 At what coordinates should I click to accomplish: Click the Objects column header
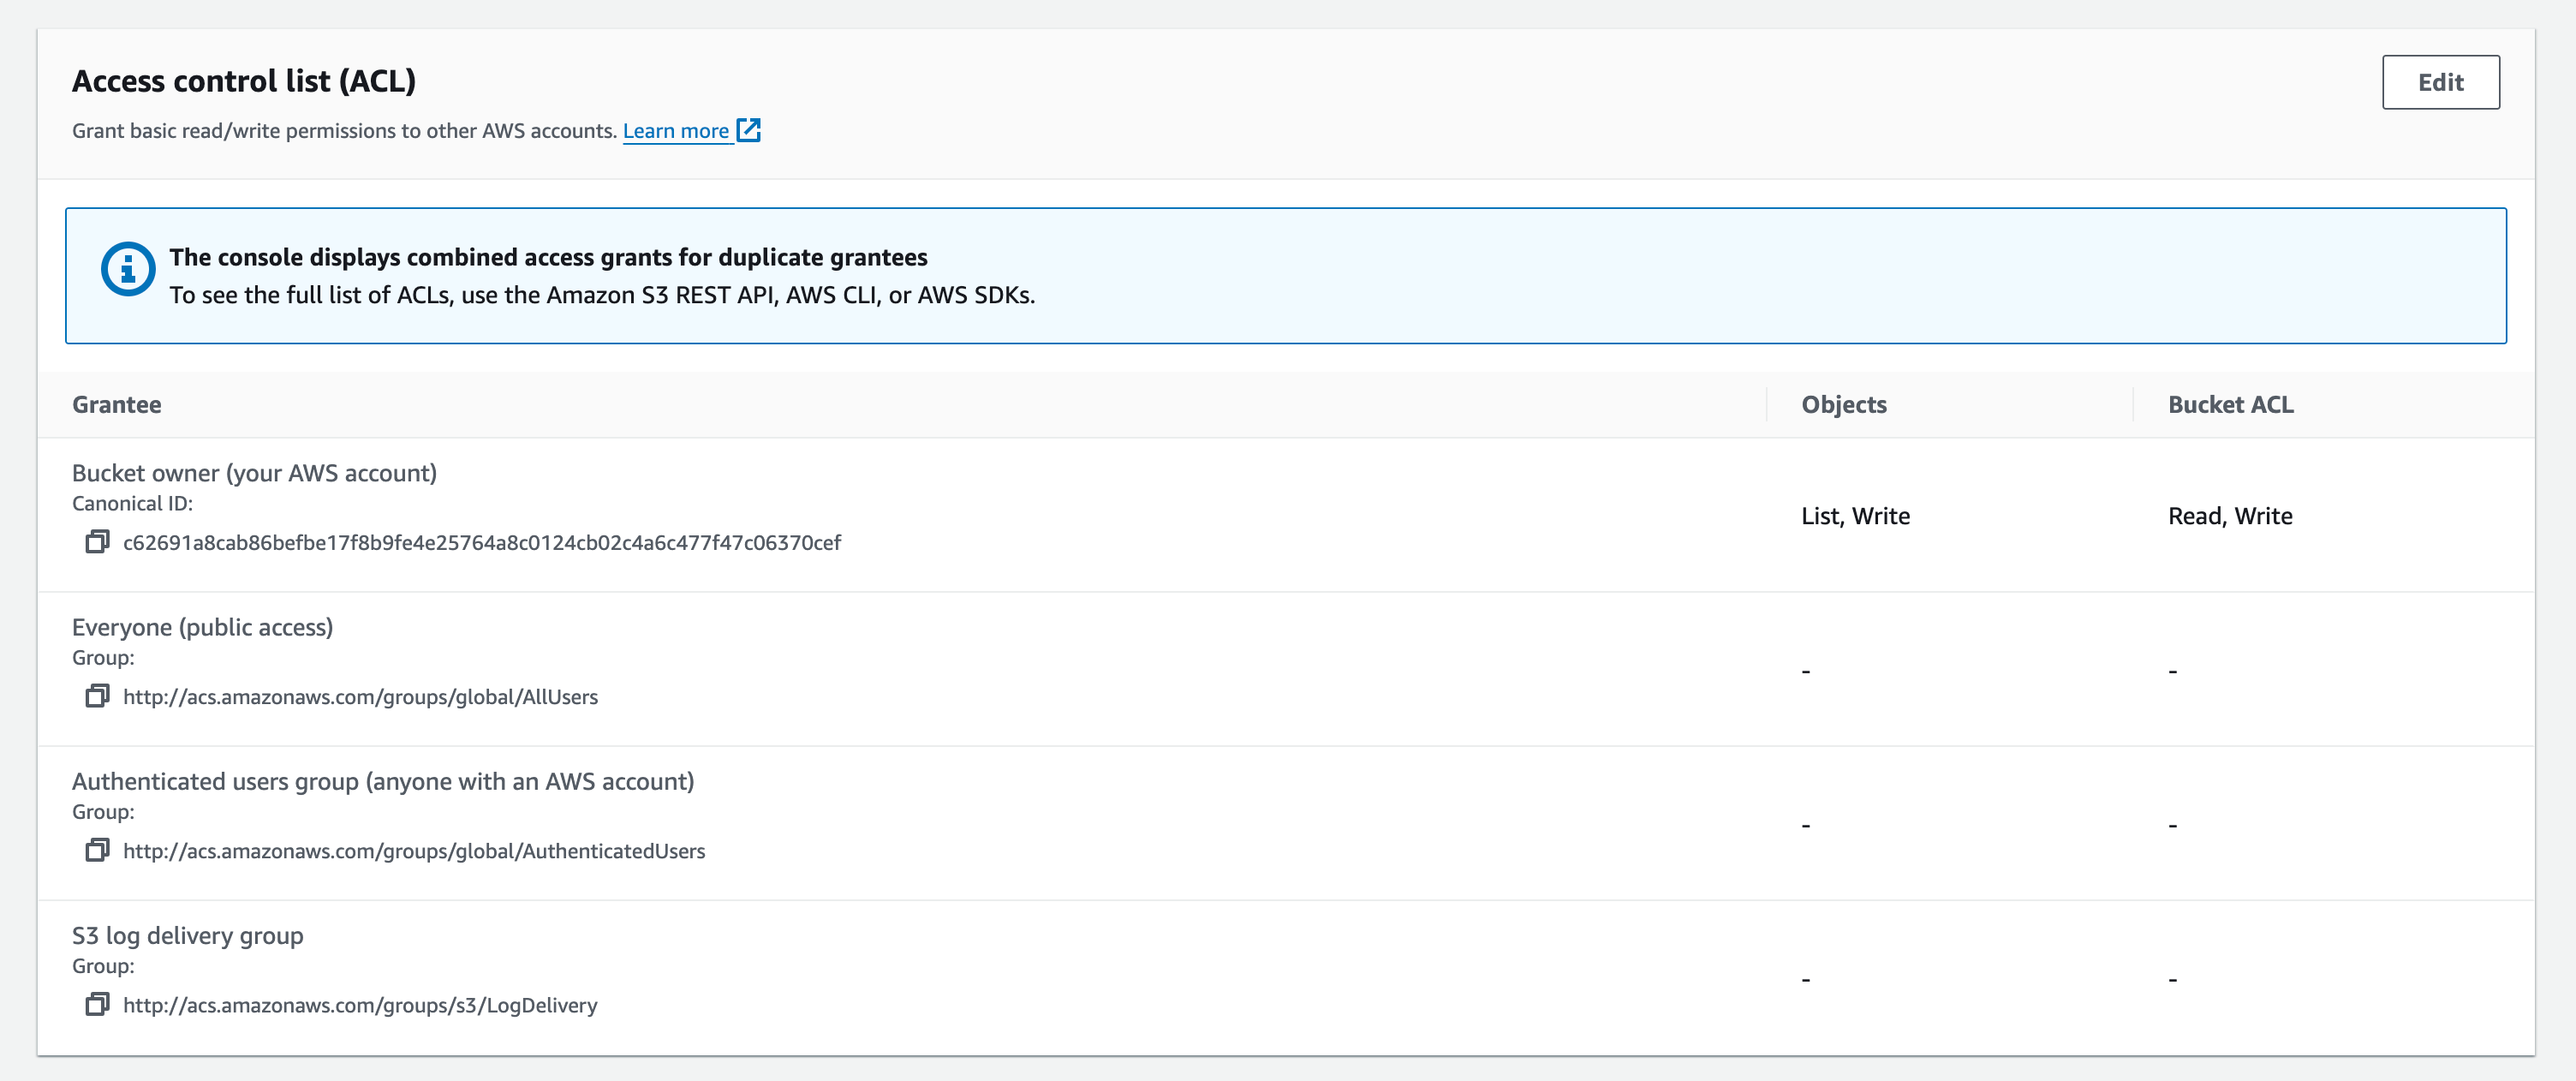[1843, 404]
